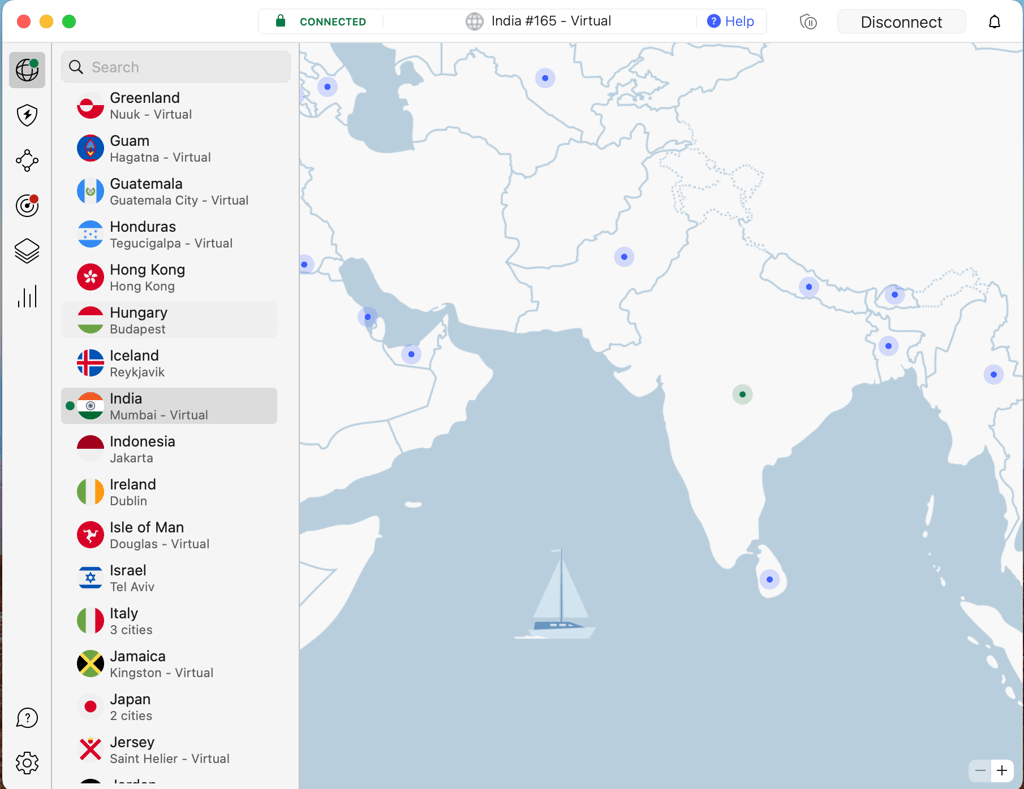Image resolution: width=1024 pixels, height=789 pixels.
Task: Click the India #165 - Virtual server name
Action: pos(551,21)
